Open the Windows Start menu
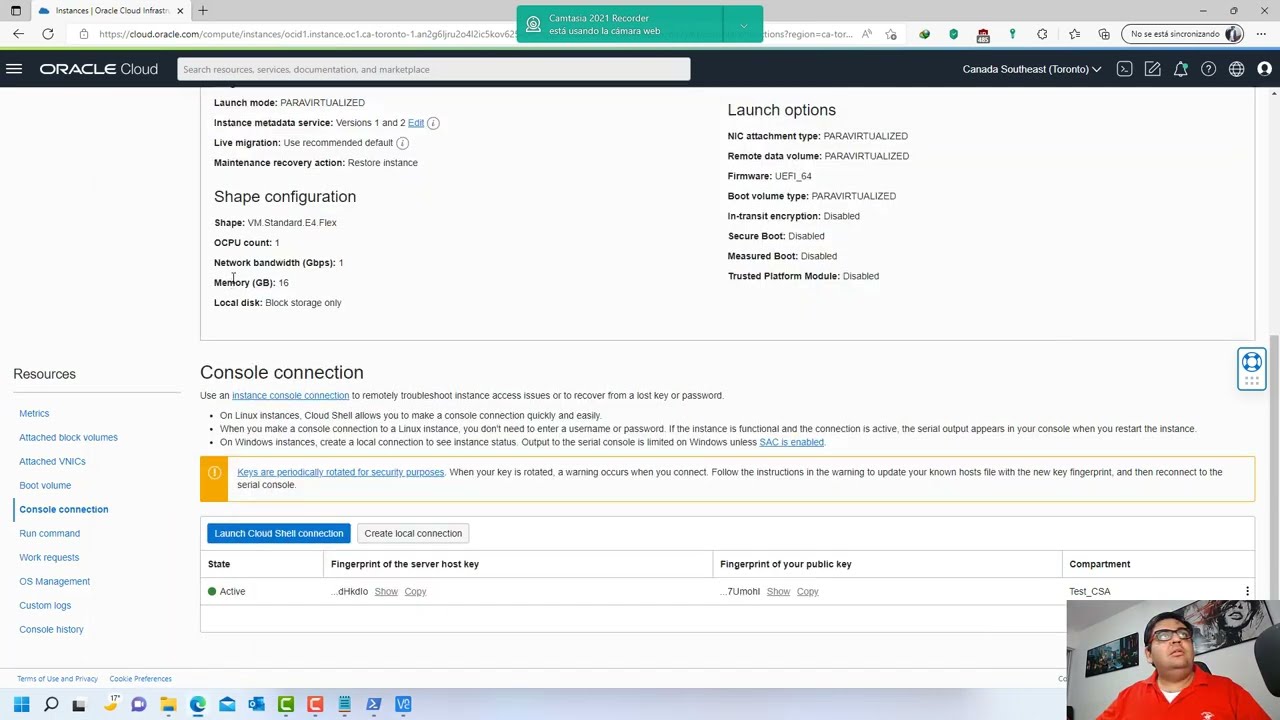The image size is (1280, 720). click(x=21, y=705)
